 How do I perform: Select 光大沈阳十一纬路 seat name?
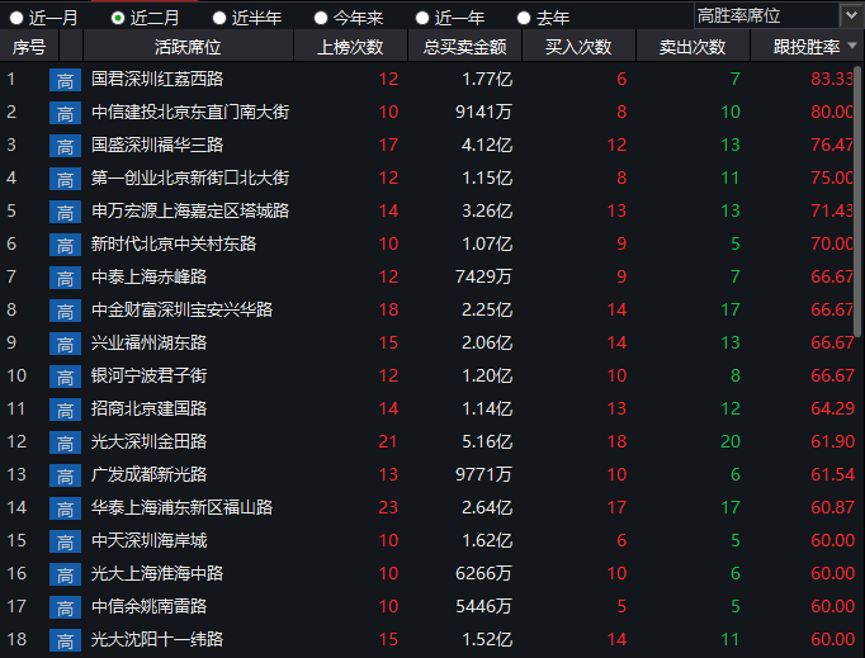(x=157, y=639)
